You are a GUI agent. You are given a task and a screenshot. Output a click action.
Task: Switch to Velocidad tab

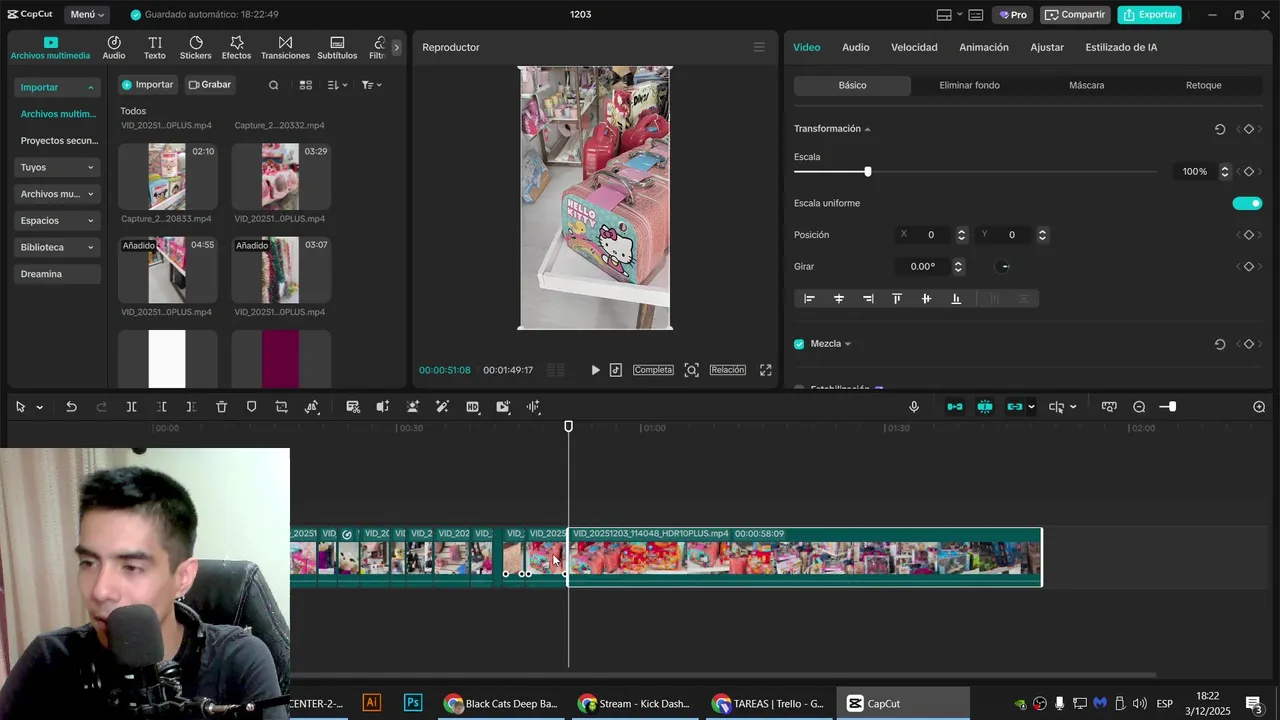coord(914,47)
